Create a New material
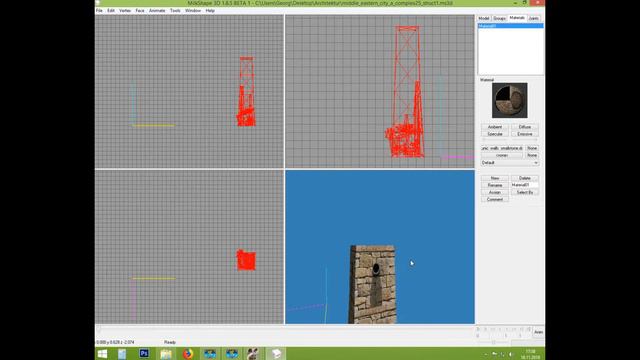 click(495, 178)
